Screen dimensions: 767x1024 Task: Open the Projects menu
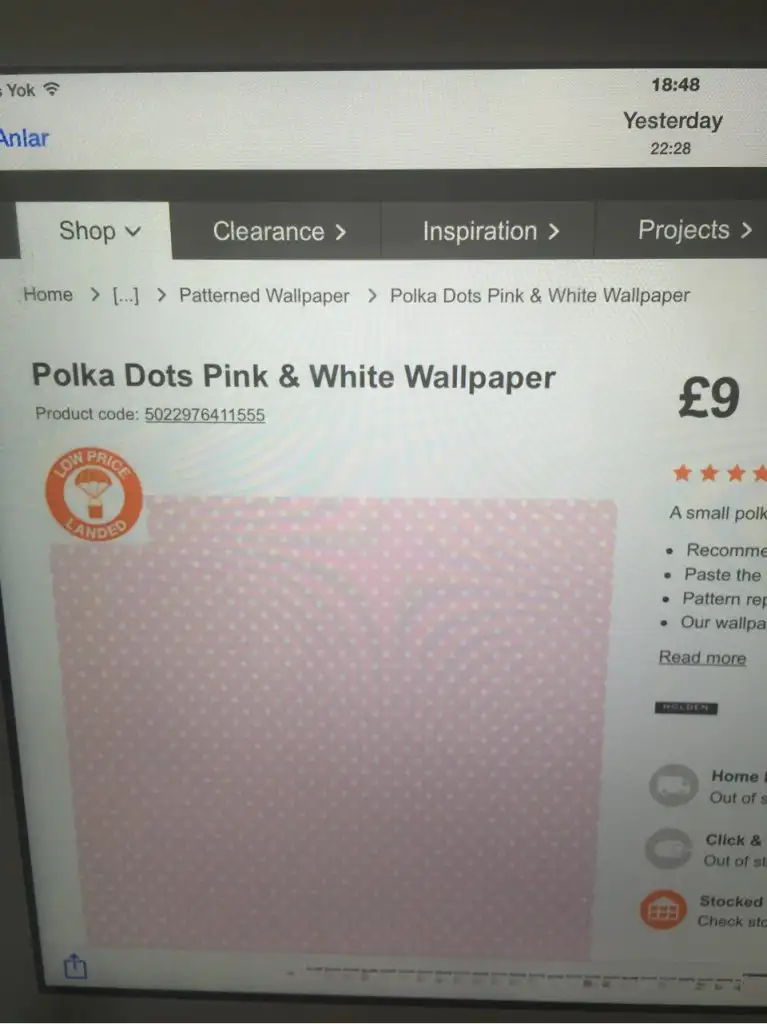[x=694, y=230]
